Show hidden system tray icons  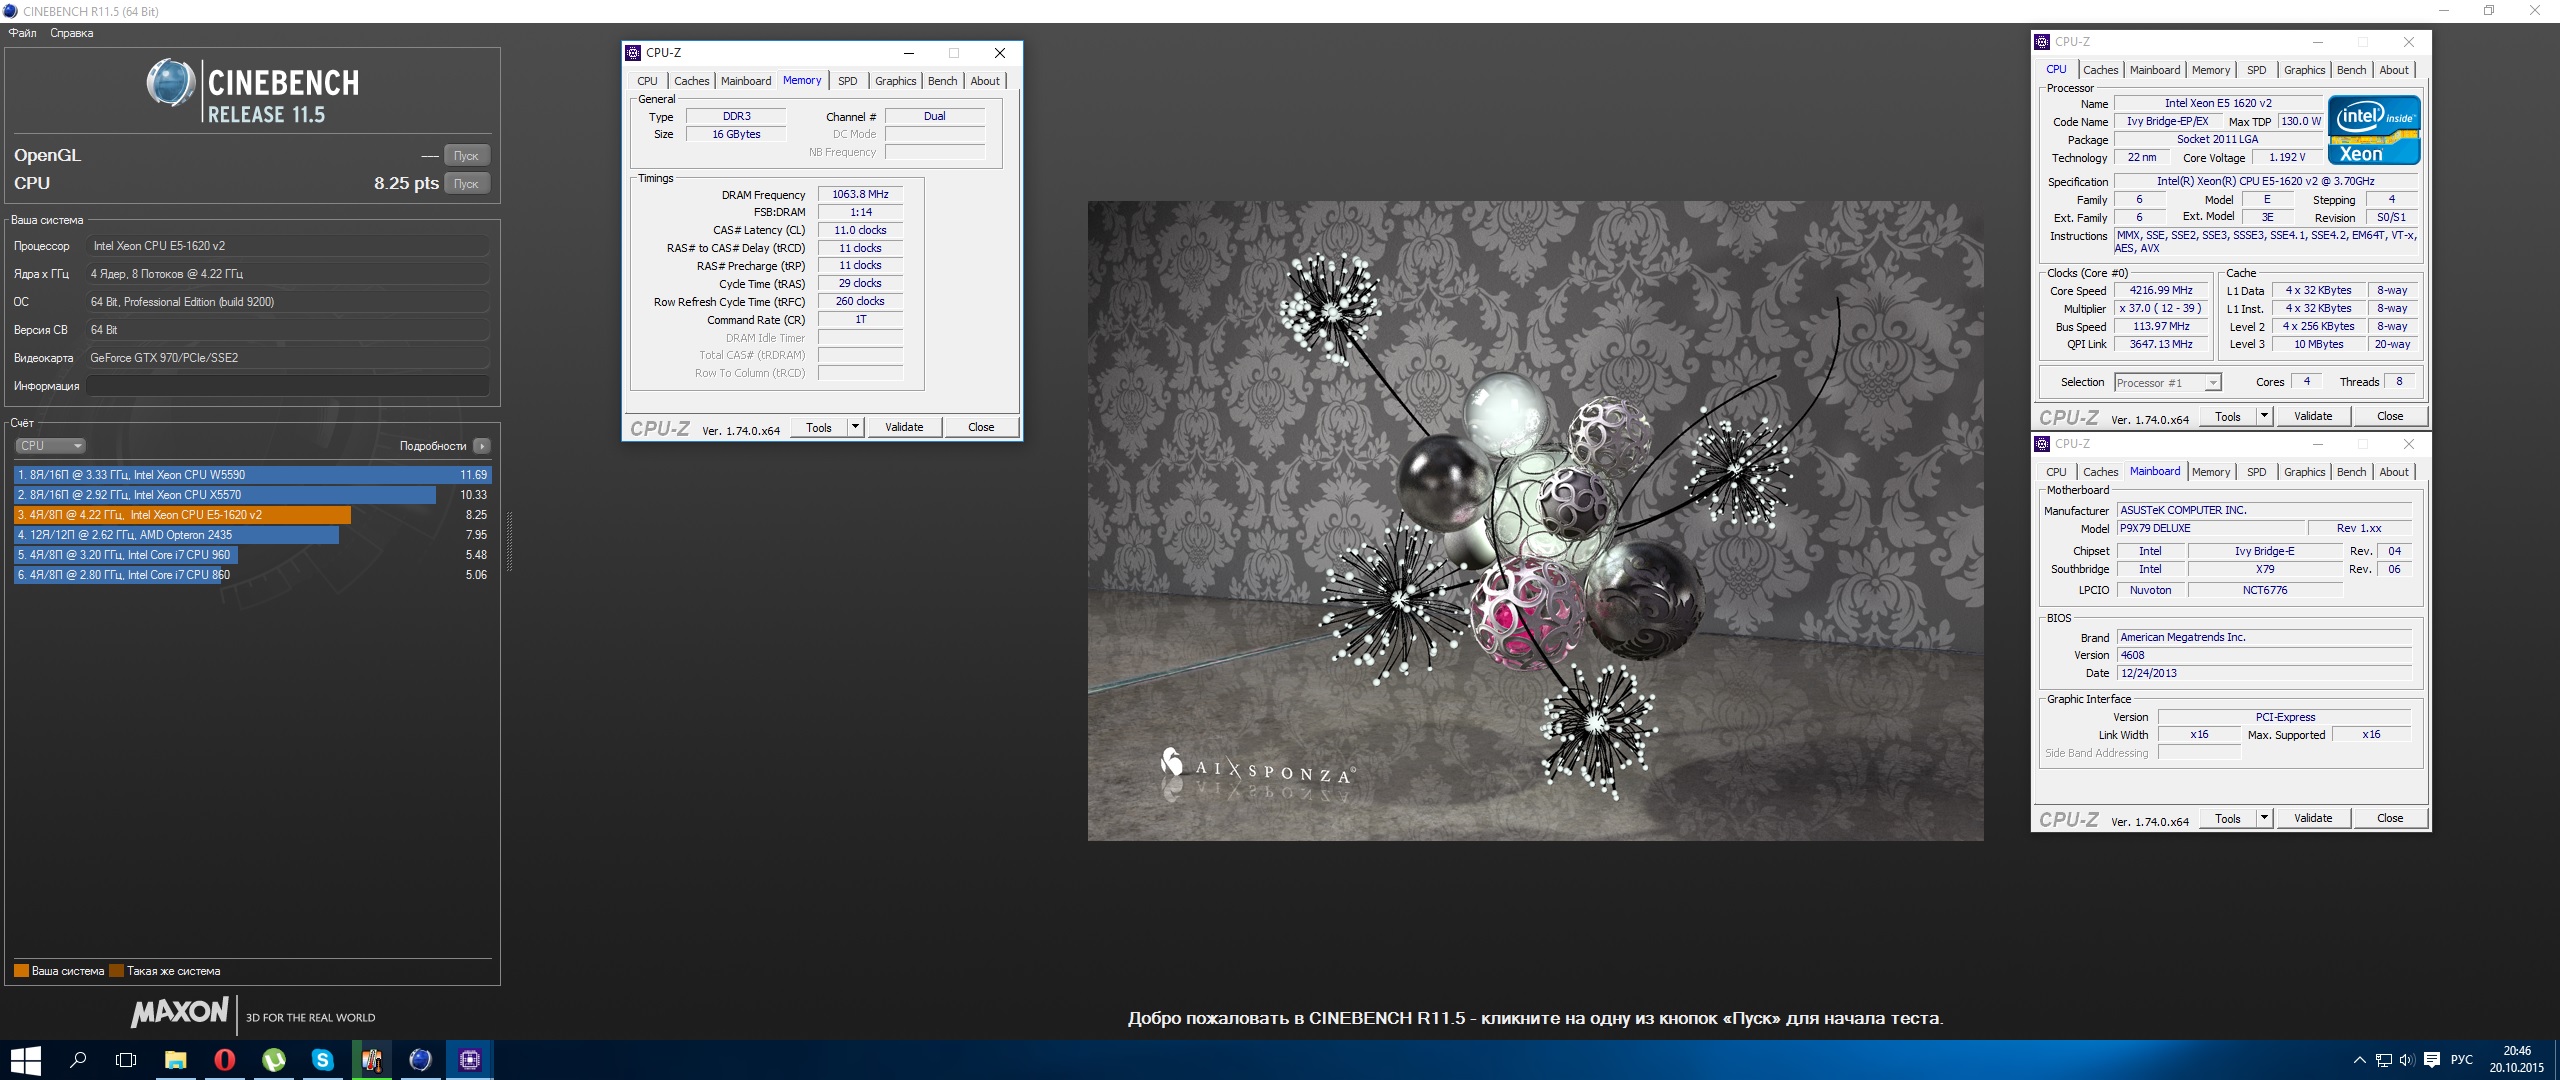pos(2359,1060)
